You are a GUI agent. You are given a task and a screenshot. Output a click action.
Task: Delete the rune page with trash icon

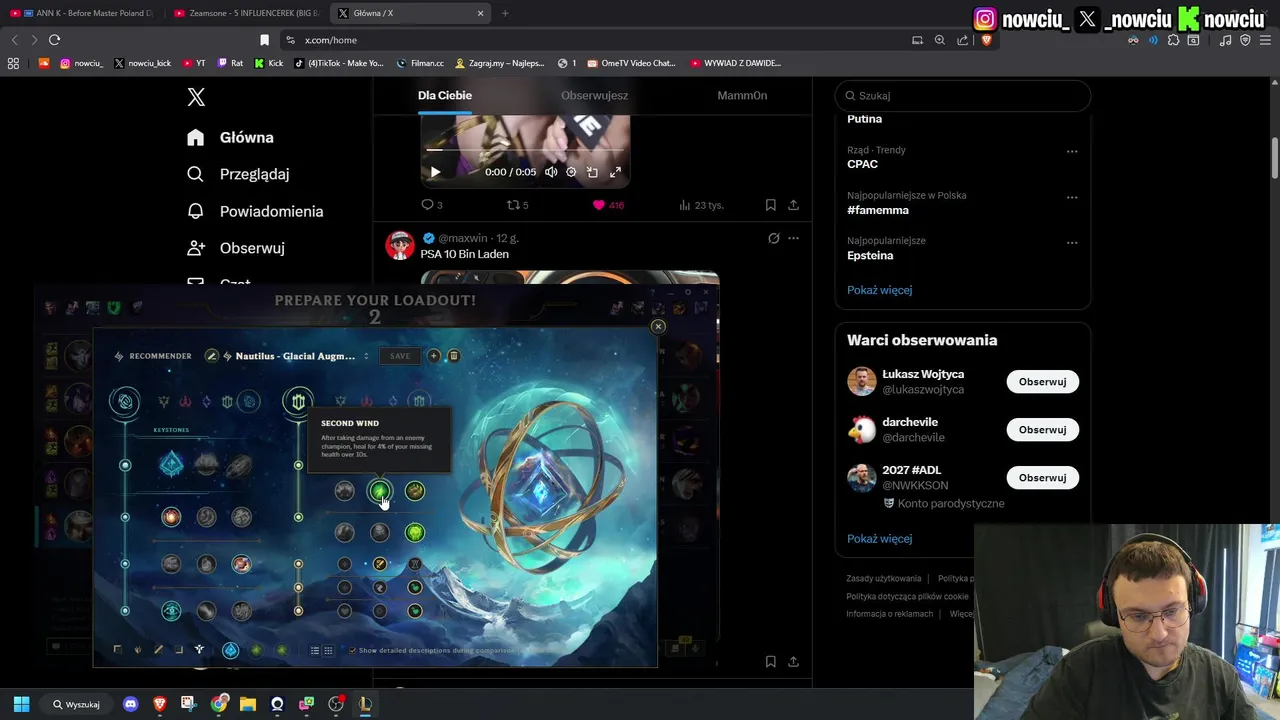pos(453,356)
